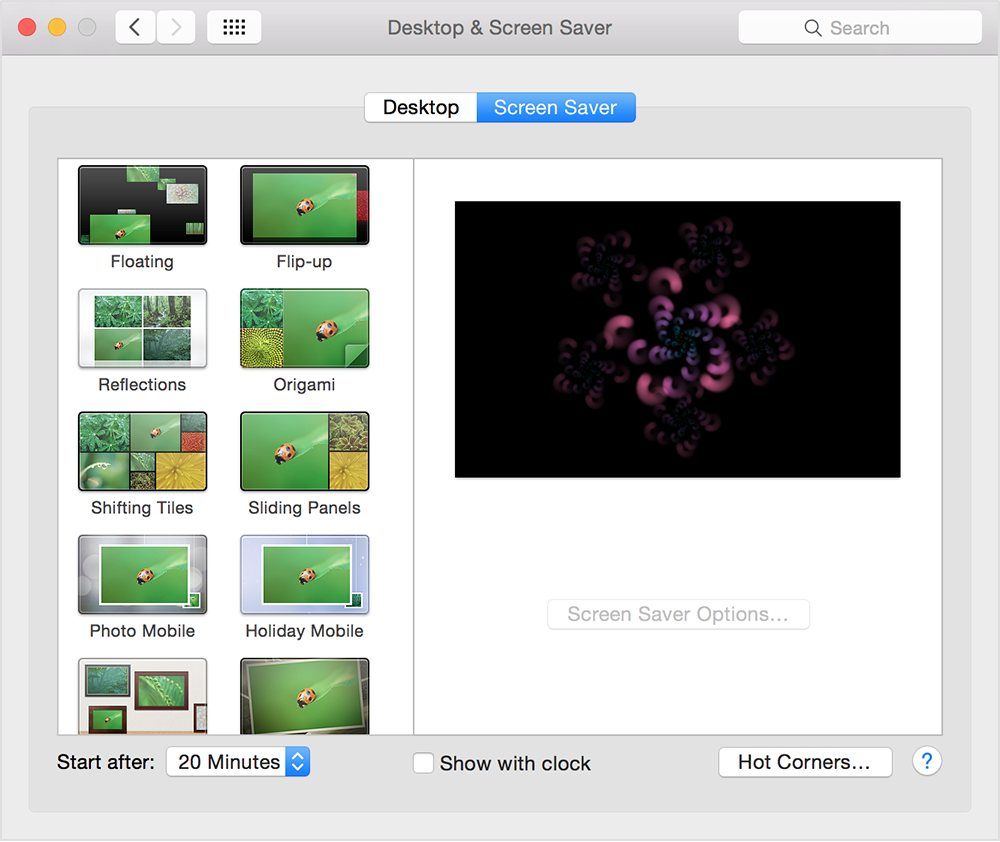Click the Screen Saver Options button

point(677,614)
